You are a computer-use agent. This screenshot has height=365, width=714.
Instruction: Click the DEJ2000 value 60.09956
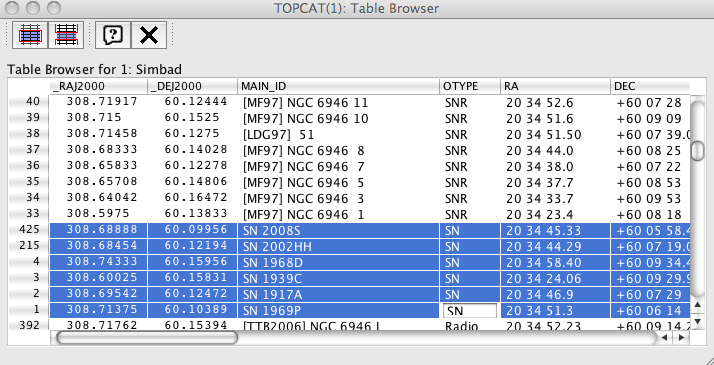[x=193, y=230]
